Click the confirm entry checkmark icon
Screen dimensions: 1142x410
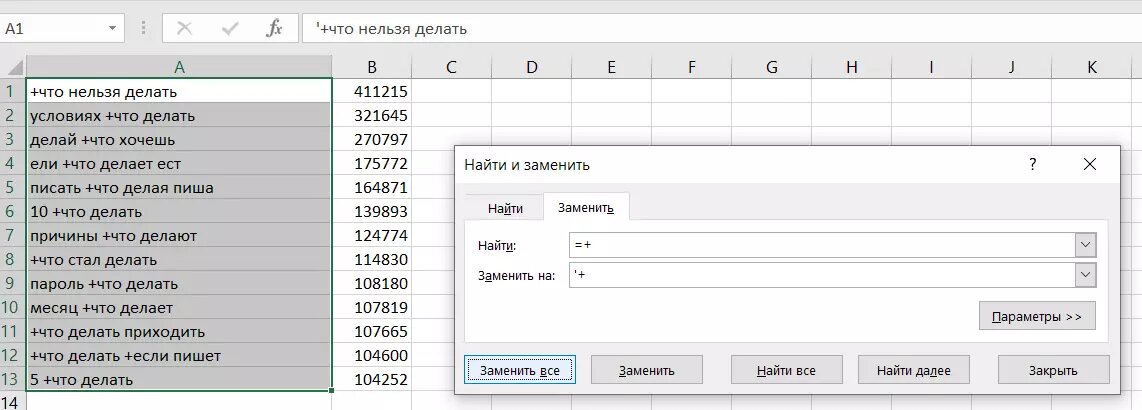point(230,29)
